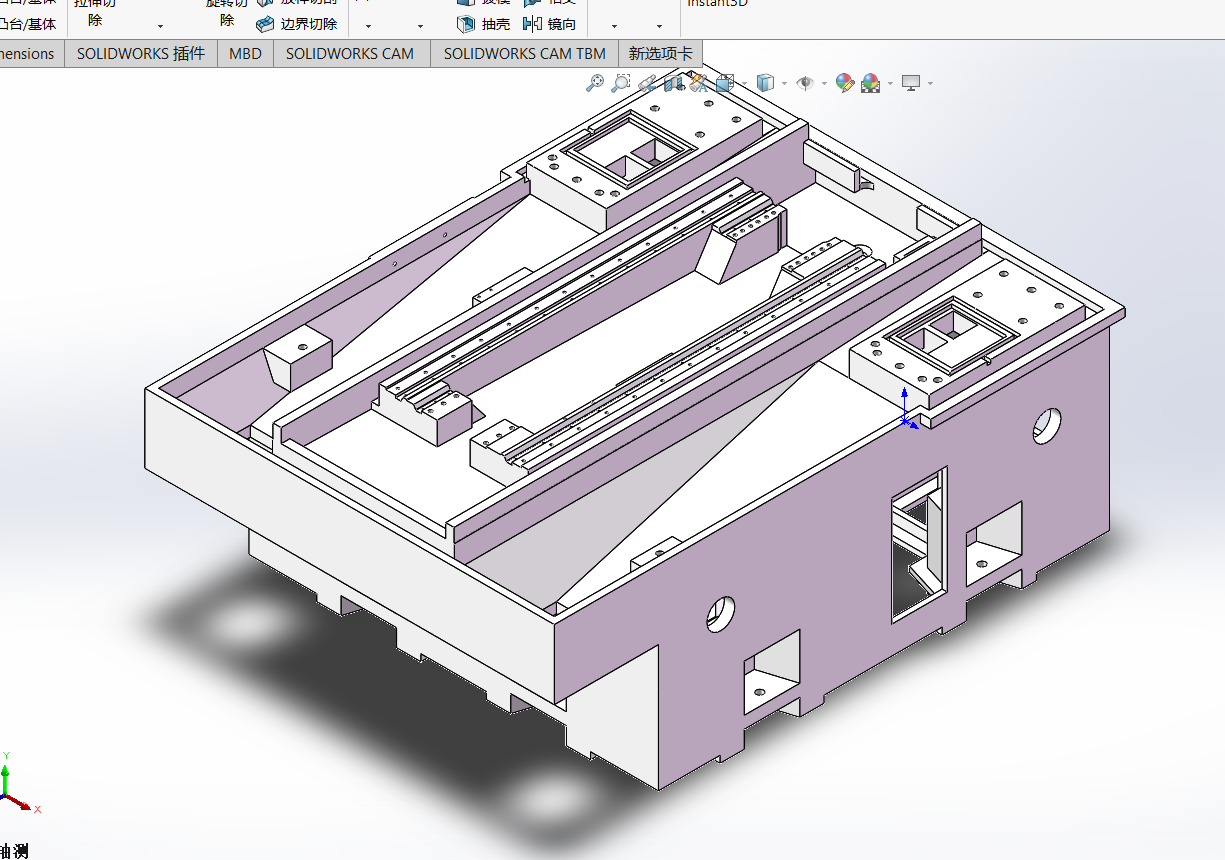Switch to the SOLIDWORKS CAM tab
The width and height of the screenshot is (1225, 860).
click(x=350, y=54)
